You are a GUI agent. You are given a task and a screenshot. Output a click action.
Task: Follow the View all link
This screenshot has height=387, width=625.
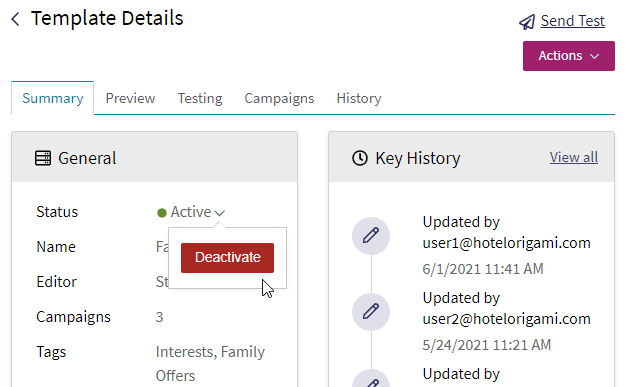pos(574,157)
